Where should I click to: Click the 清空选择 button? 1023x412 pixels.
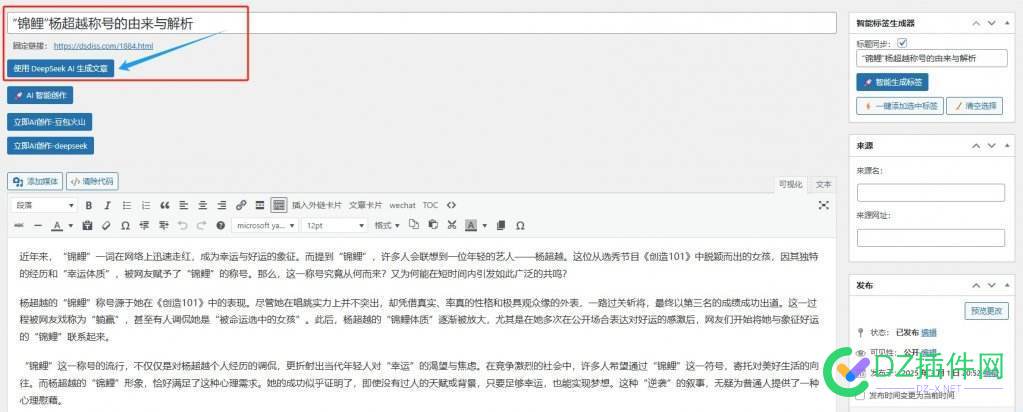coord(975,106)
